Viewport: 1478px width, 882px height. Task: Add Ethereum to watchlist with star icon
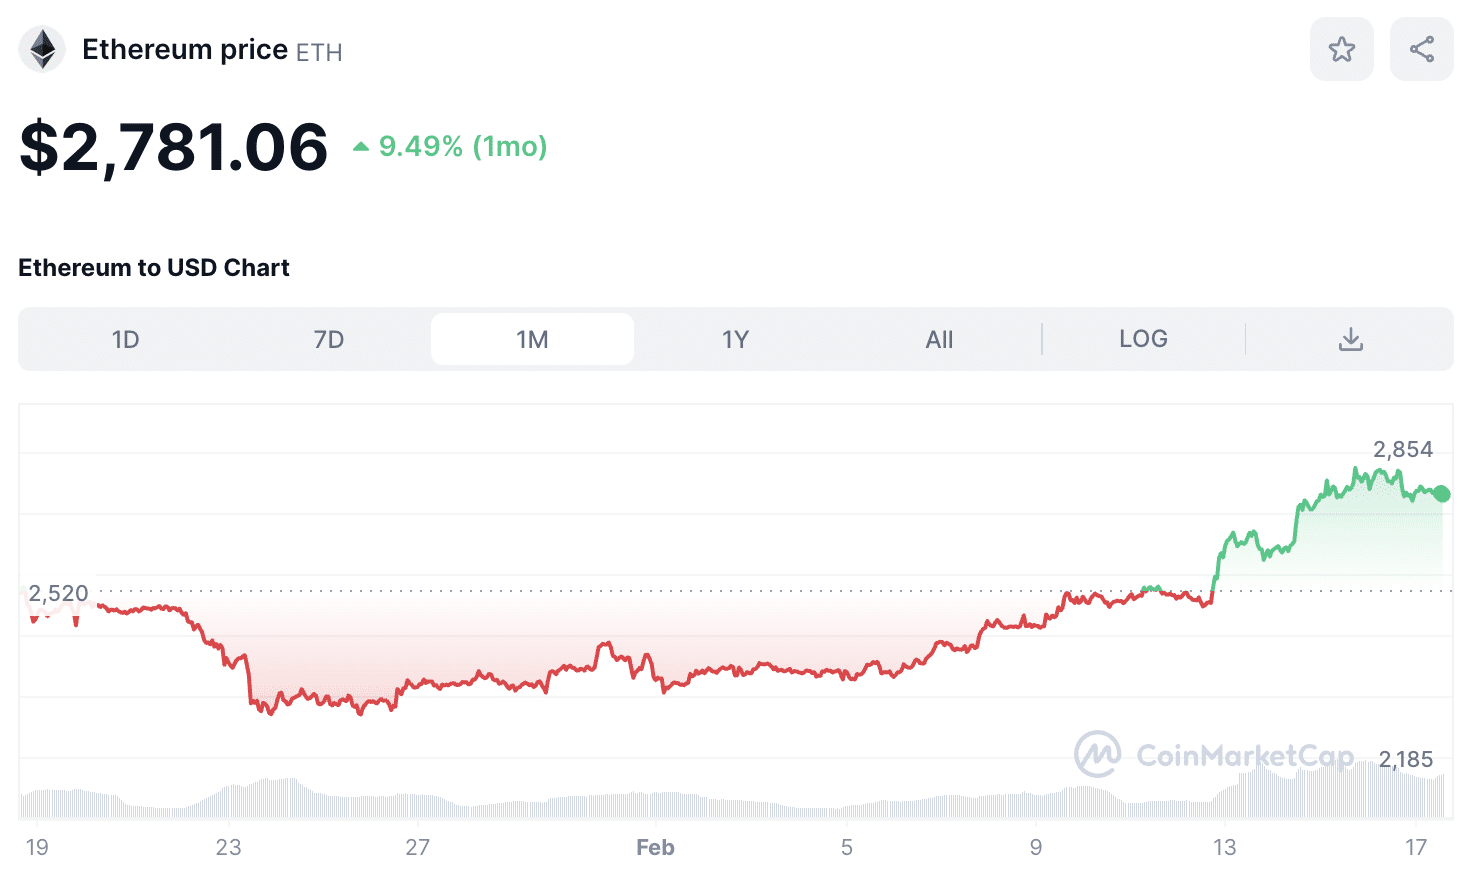point(1341,49)
